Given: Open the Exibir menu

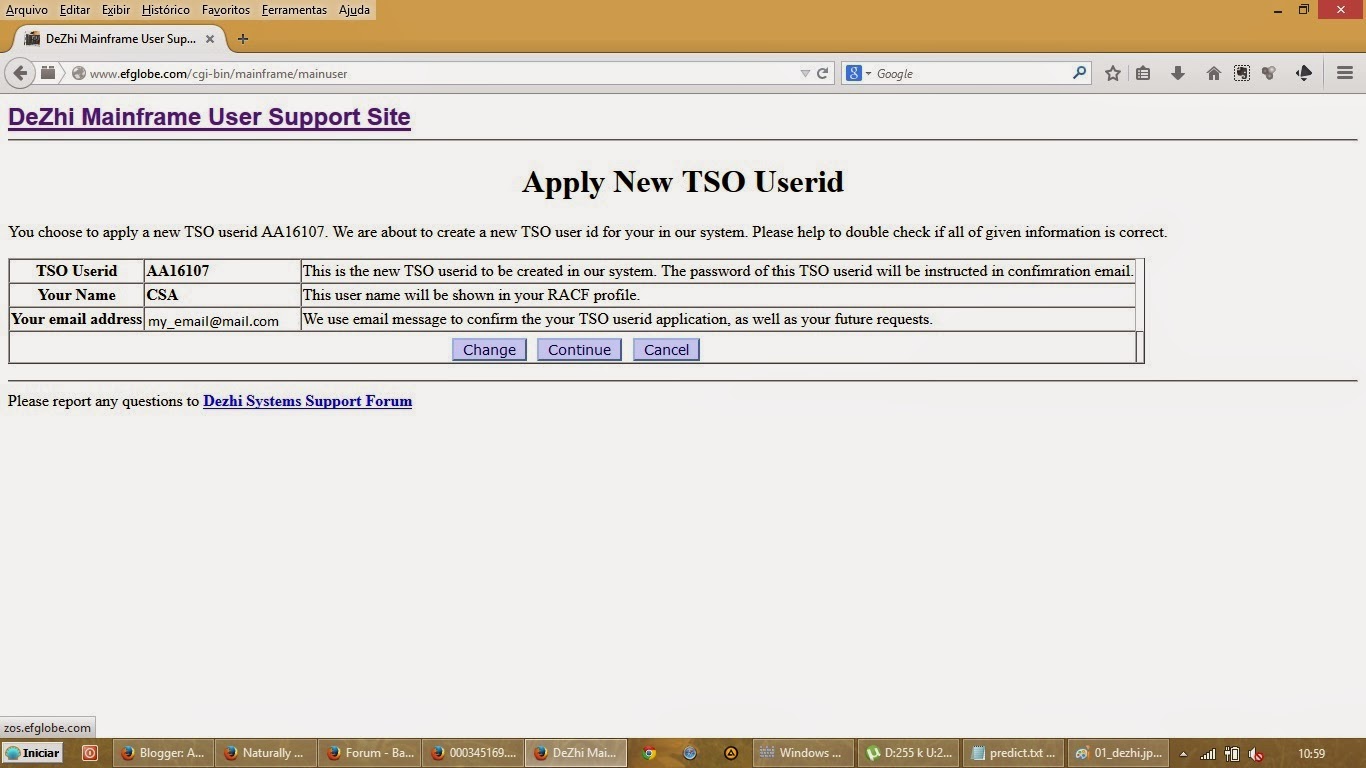Looking at the screenshot, I should point(116,10).
